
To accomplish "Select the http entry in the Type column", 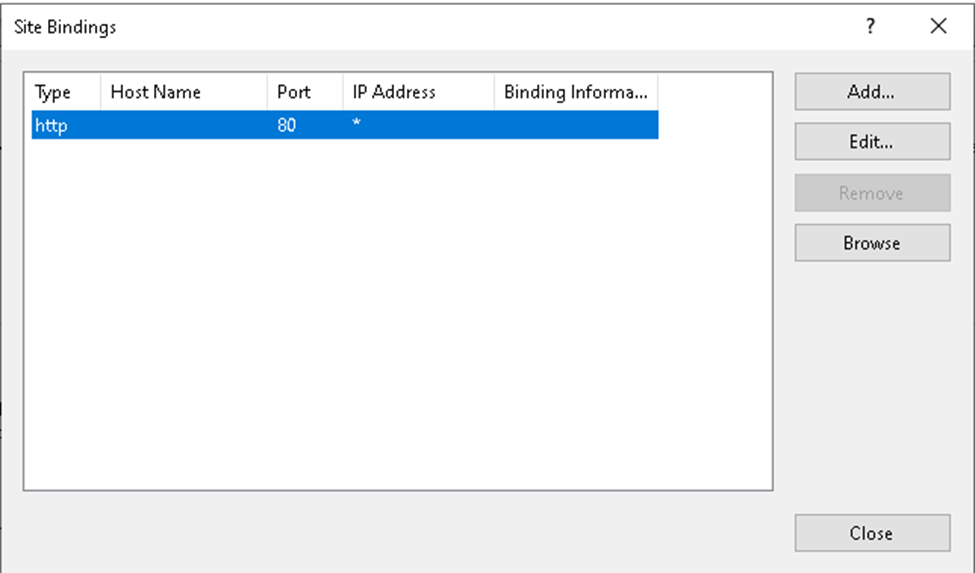I will (x=51, y=126).
